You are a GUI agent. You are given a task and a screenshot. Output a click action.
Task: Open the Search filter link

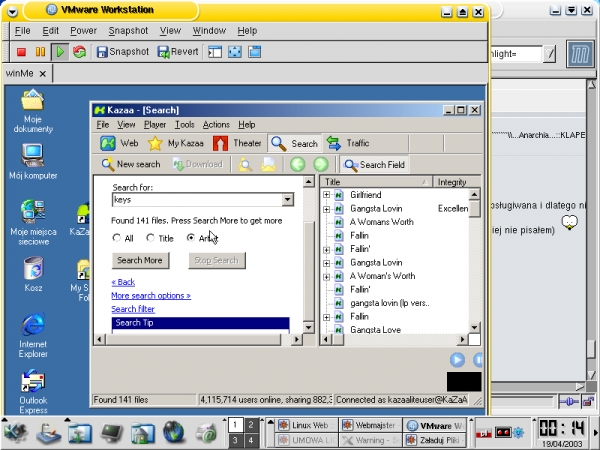click(133, 309)
